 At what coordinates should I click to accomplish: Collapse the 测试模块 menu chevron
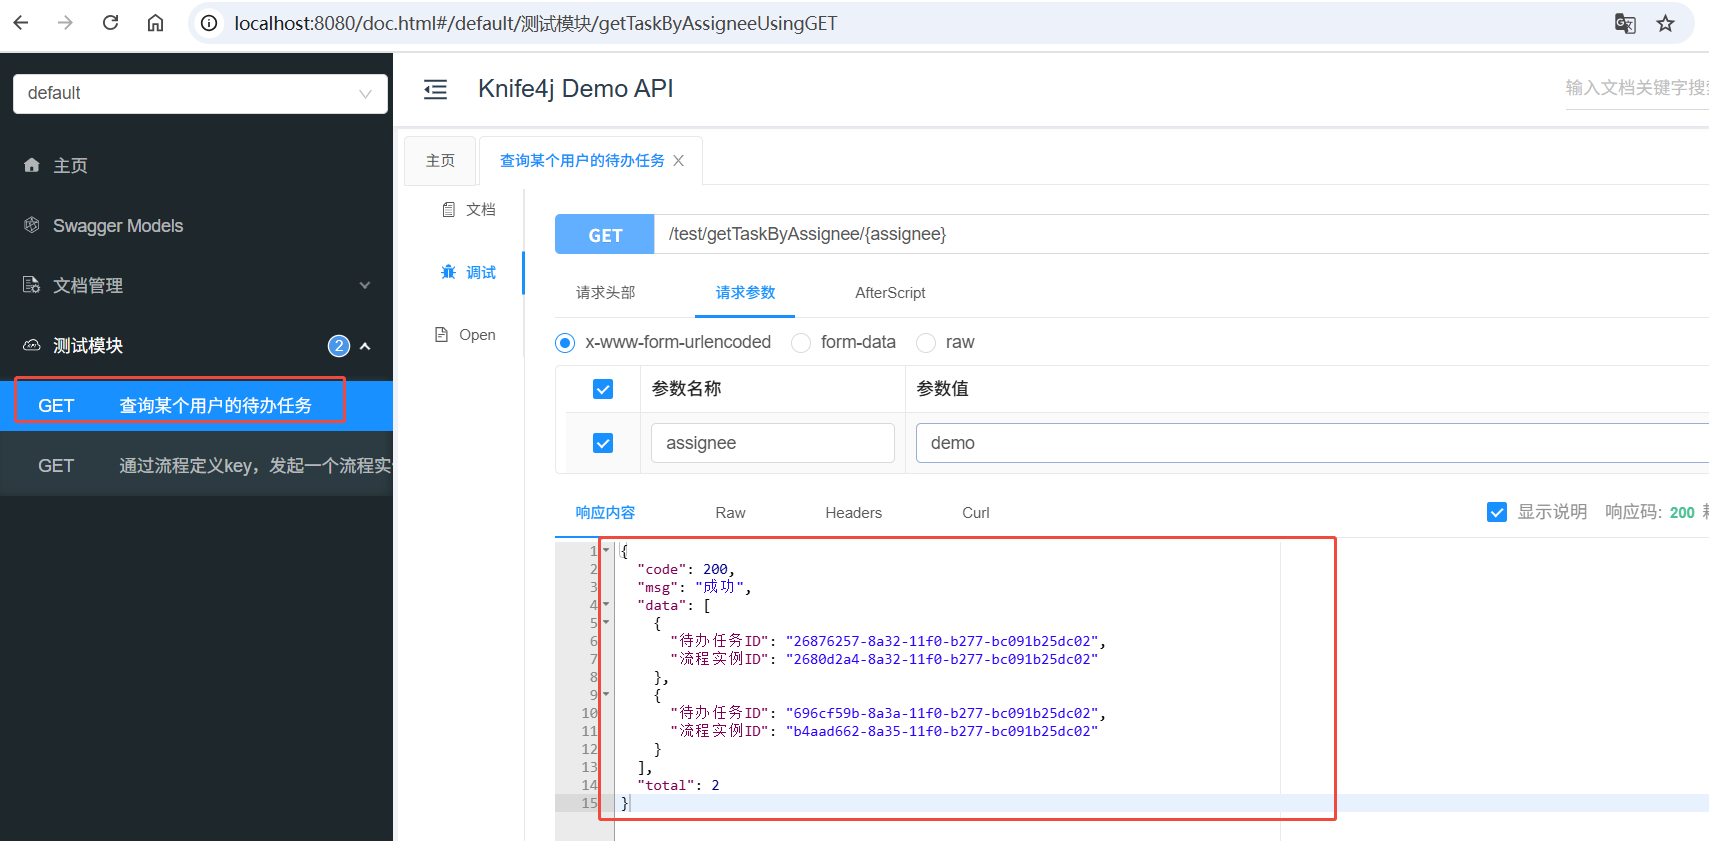click(365, 346)
